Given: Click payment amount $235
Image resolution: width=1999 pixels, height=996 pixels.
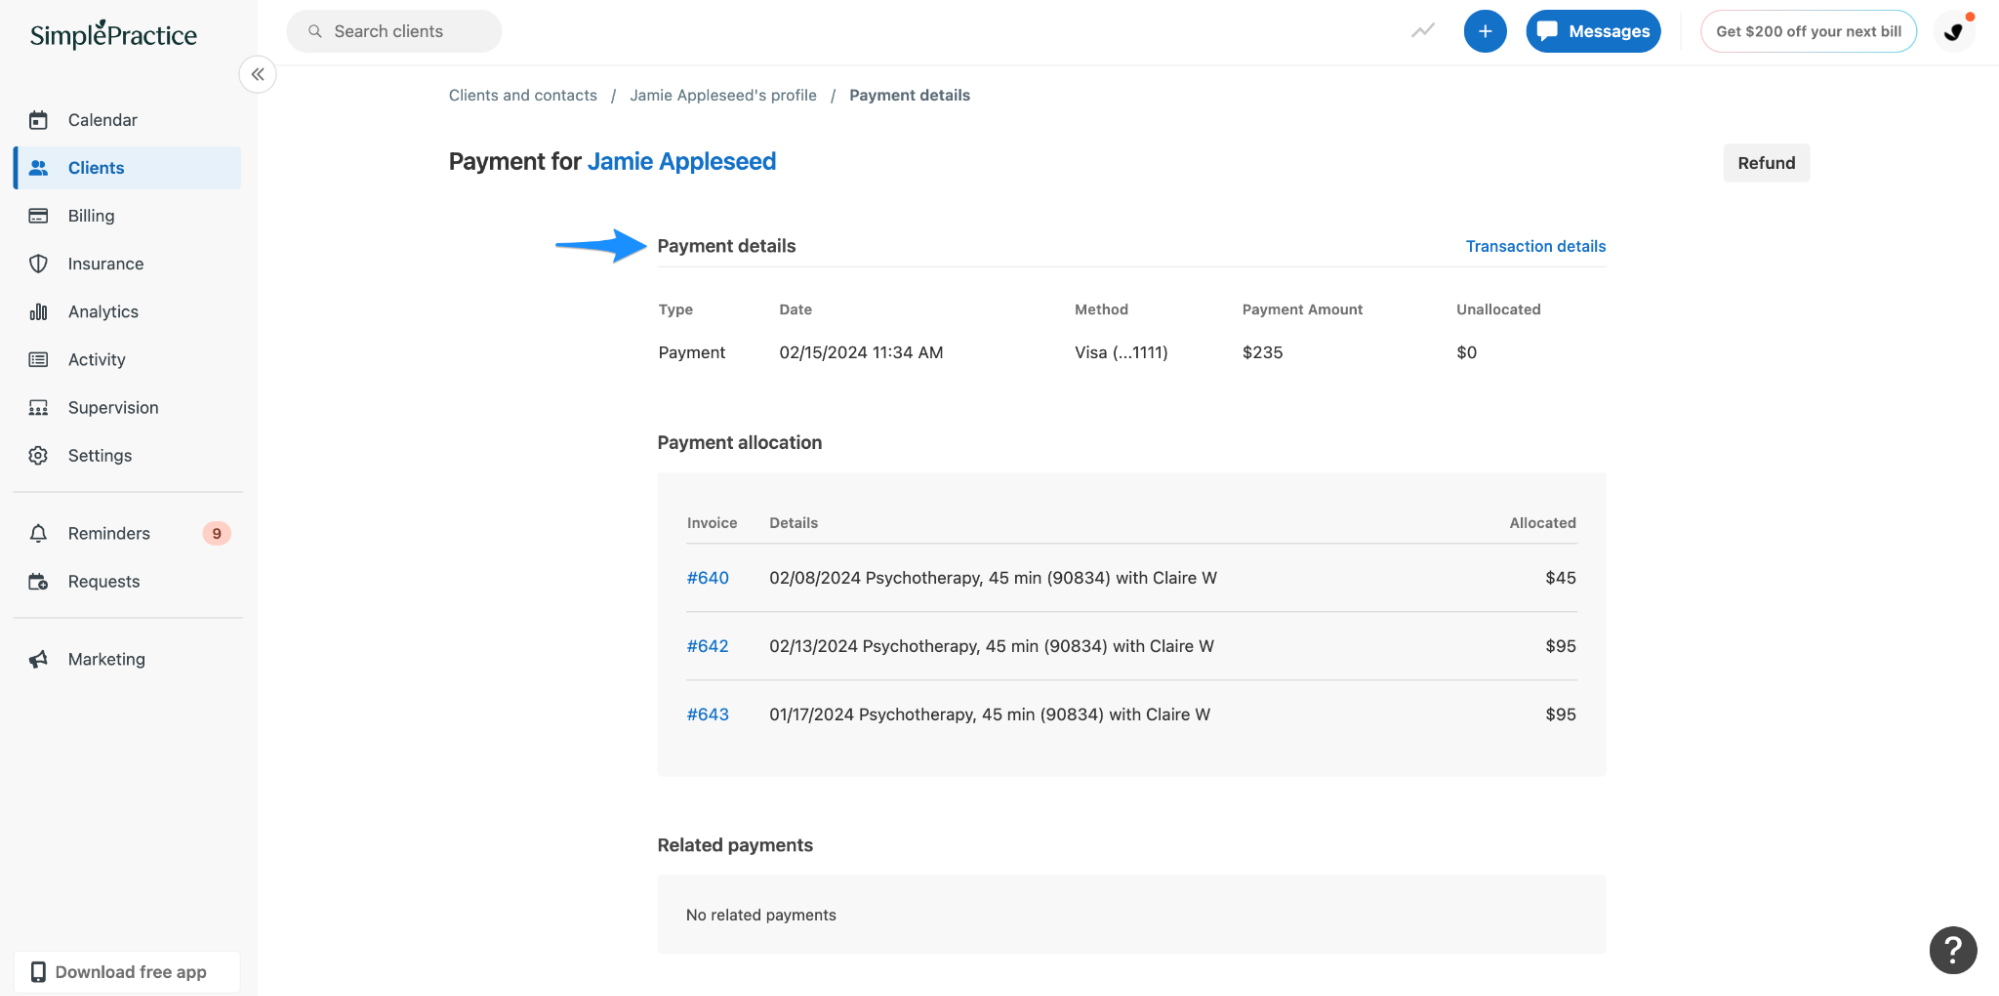Looking at the screenshot, I should [1263, 353].
